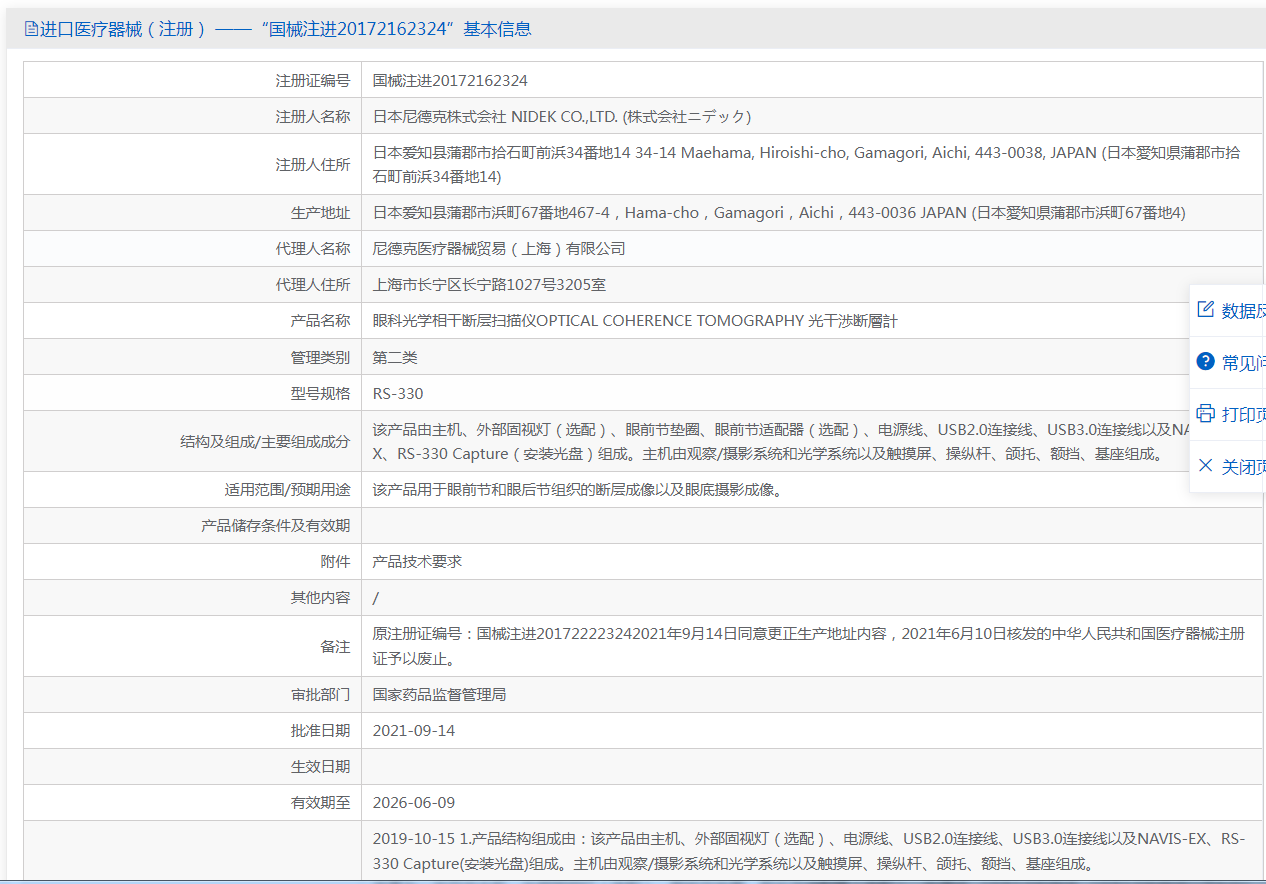Select the 国家药品监督管理局 value
Image resolution: width=1266 pixels, height=884 pixels.
click(439, 694)
